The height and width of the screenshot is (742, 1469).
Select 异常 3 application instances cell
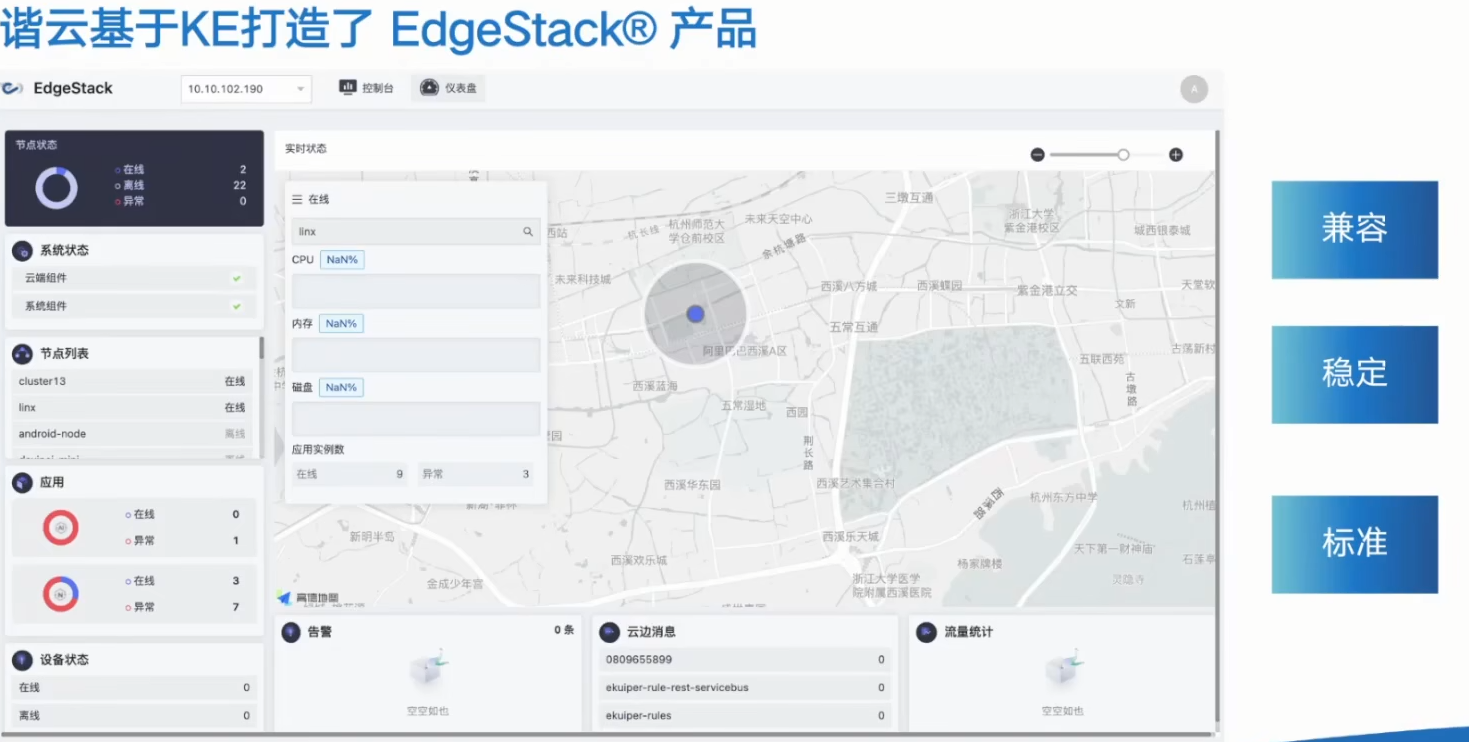click(x=476, y=474)
